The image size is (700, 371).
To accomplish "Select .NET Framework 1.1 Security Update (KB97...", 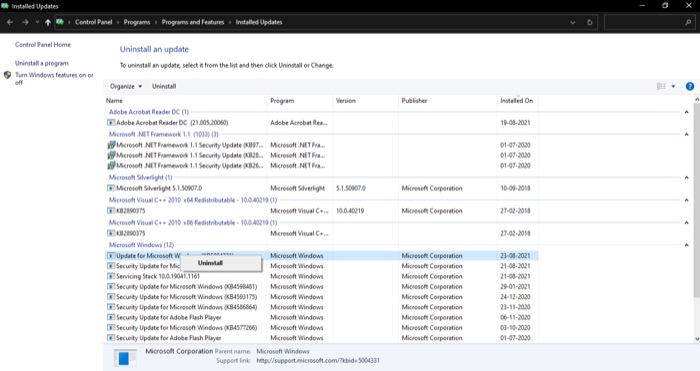I will pos(321,145).
